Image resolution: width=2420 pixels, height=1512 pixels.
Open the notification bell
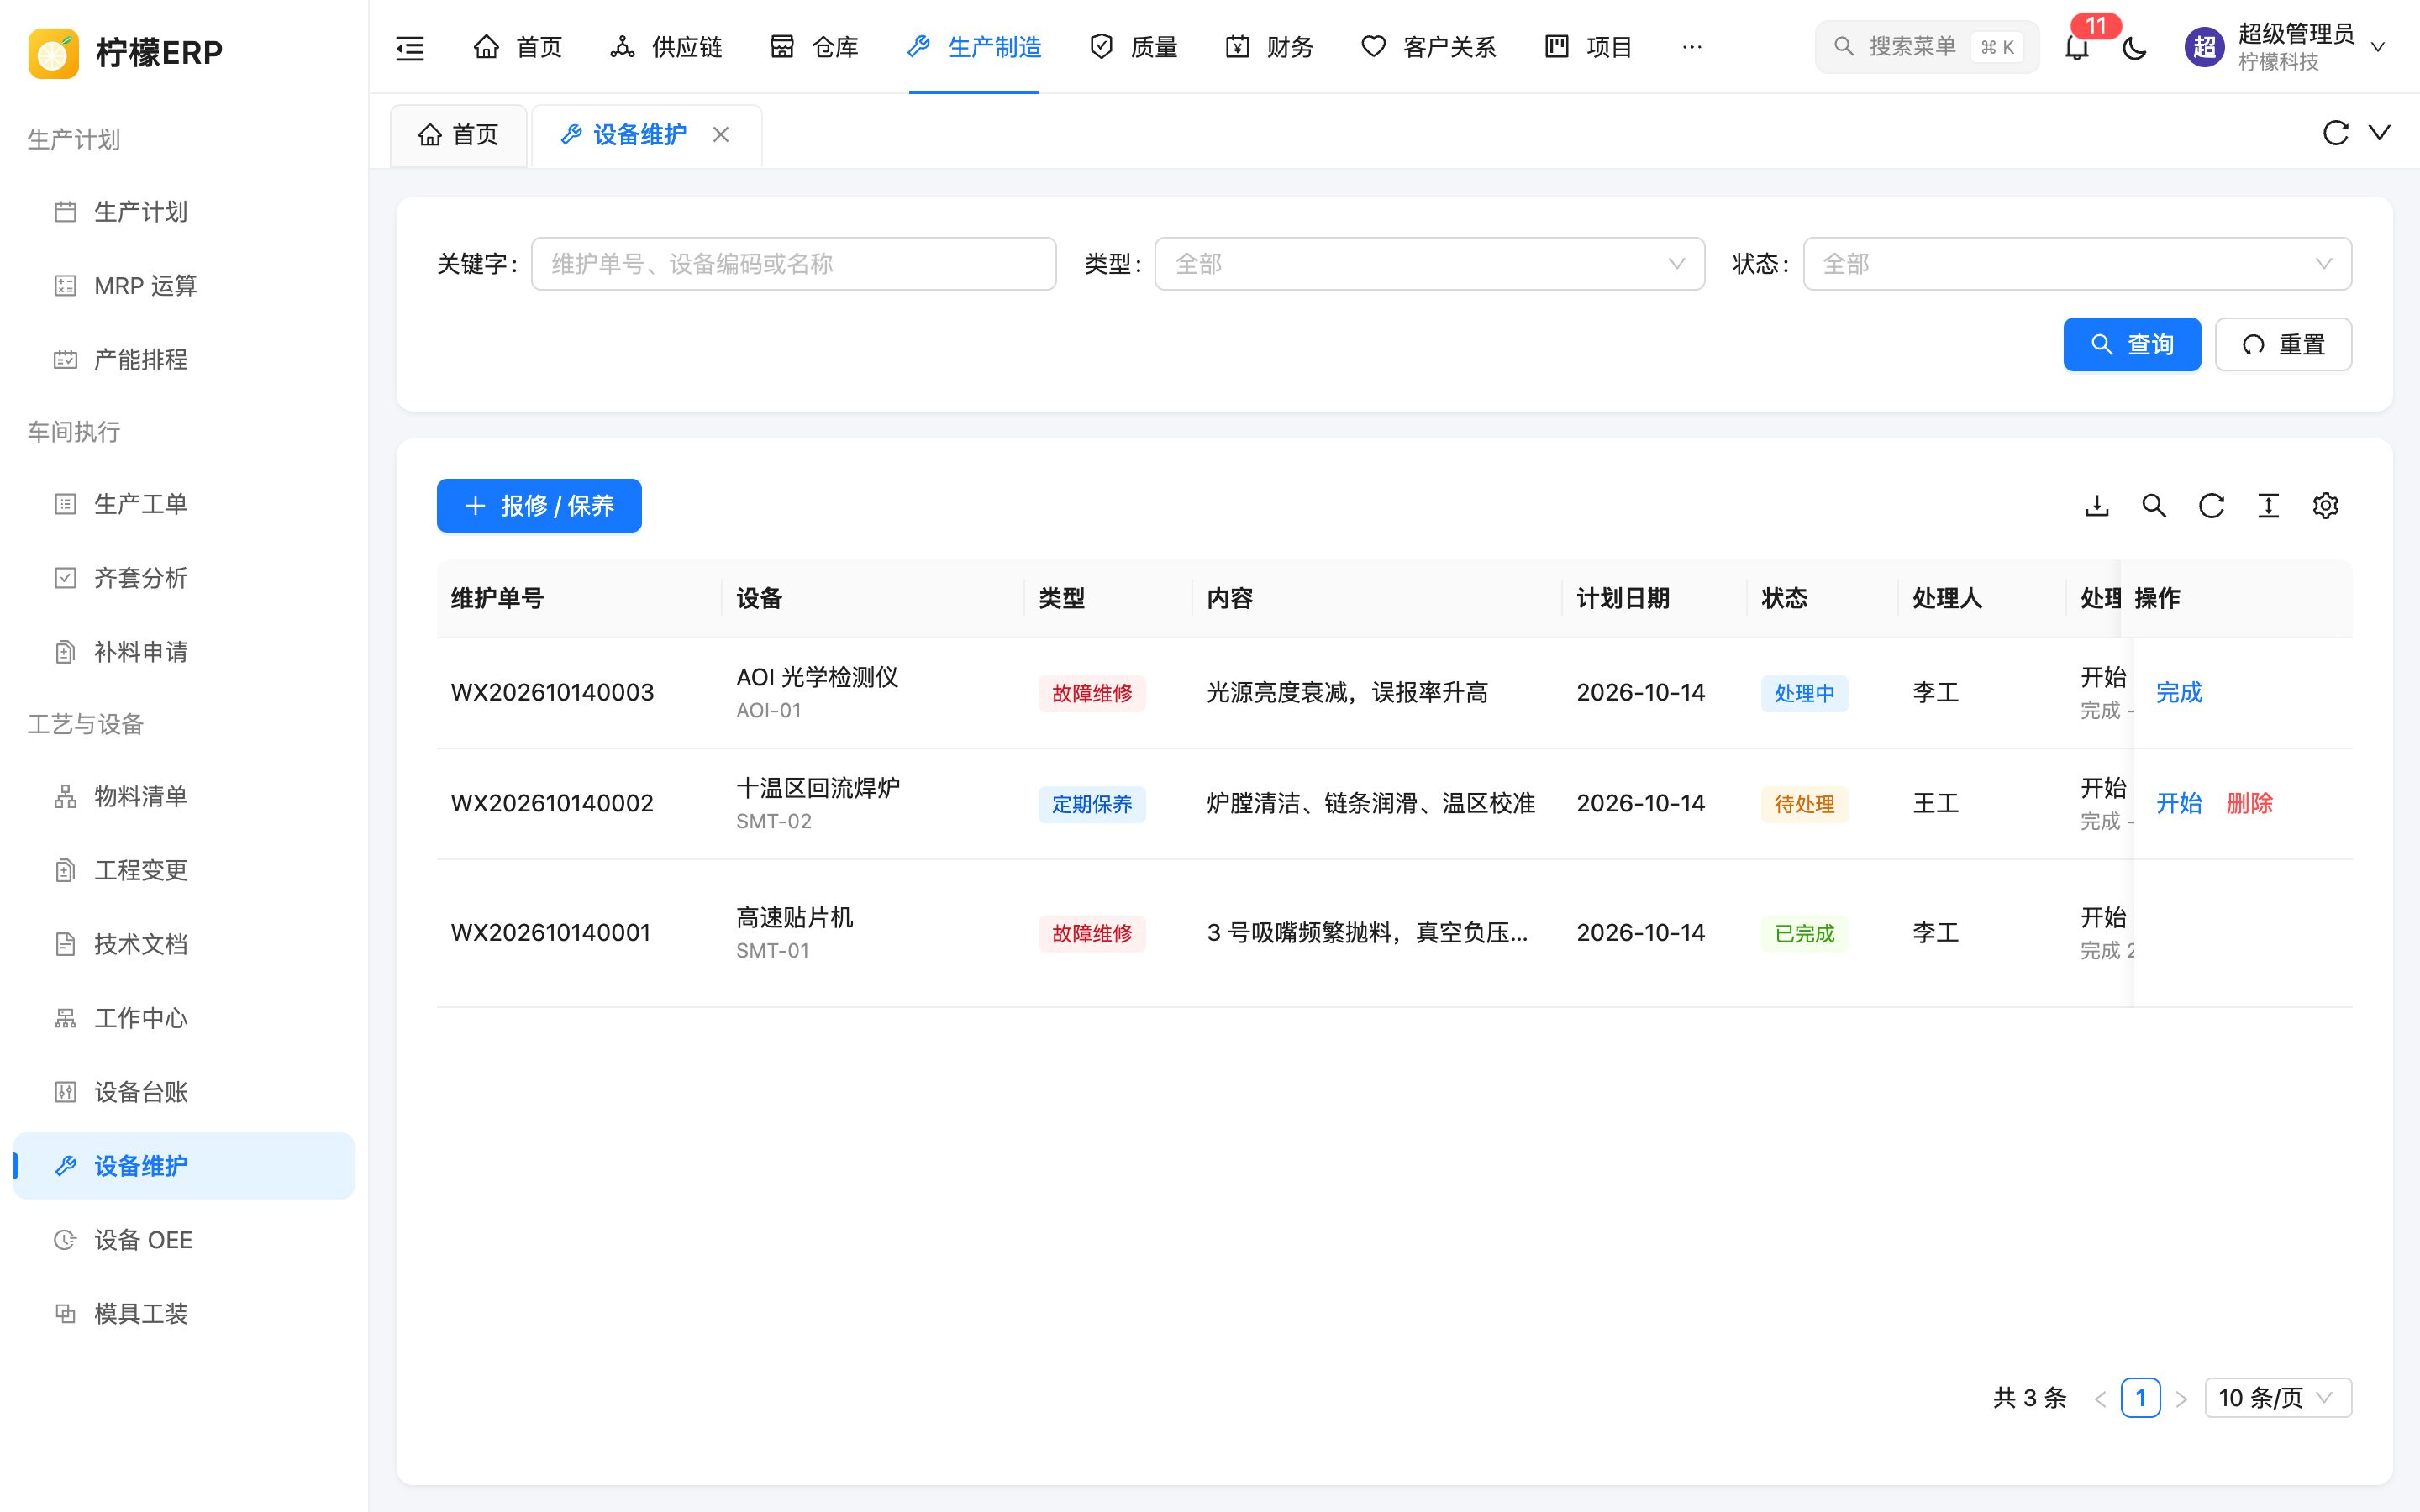[2077, 47]
